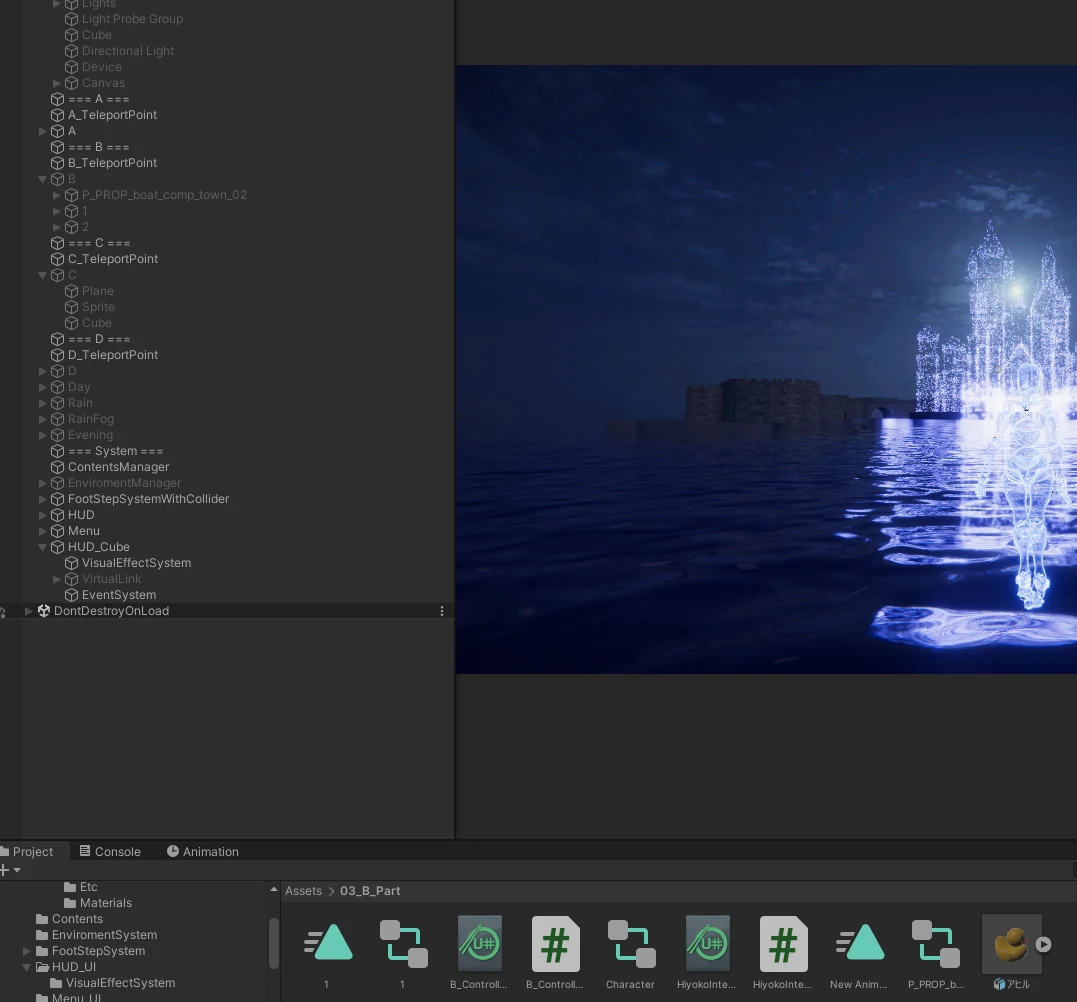Expand the Day object
The height and width of the screenshot is (1002, 1077).
coord(43,387)
